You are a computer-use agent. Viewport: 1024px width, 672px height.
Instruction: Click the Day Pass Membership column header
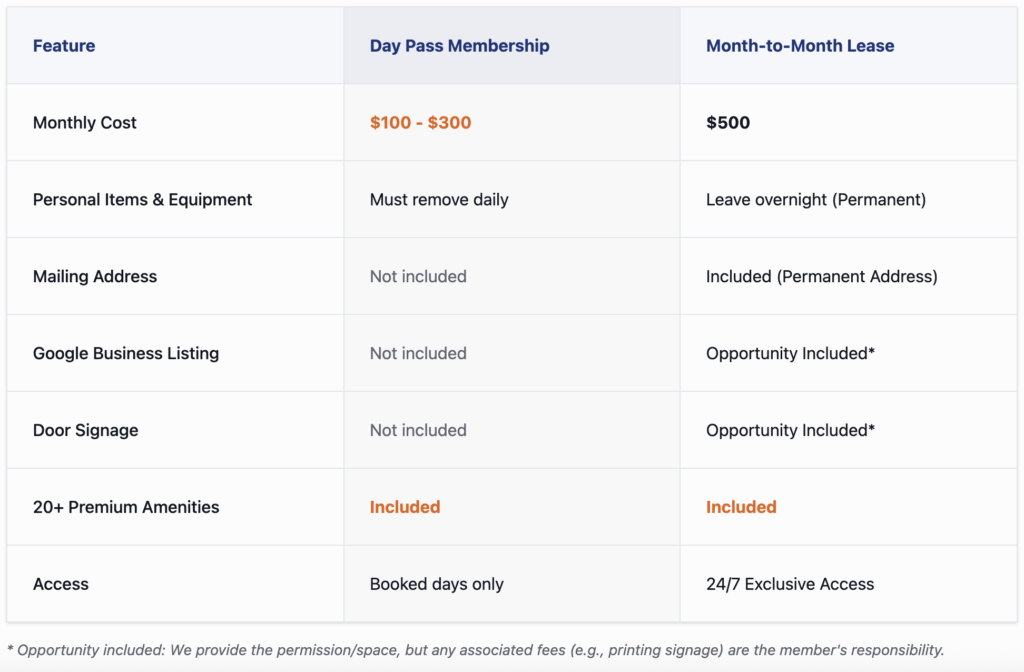pyautogui.click(x=459, y=46)
